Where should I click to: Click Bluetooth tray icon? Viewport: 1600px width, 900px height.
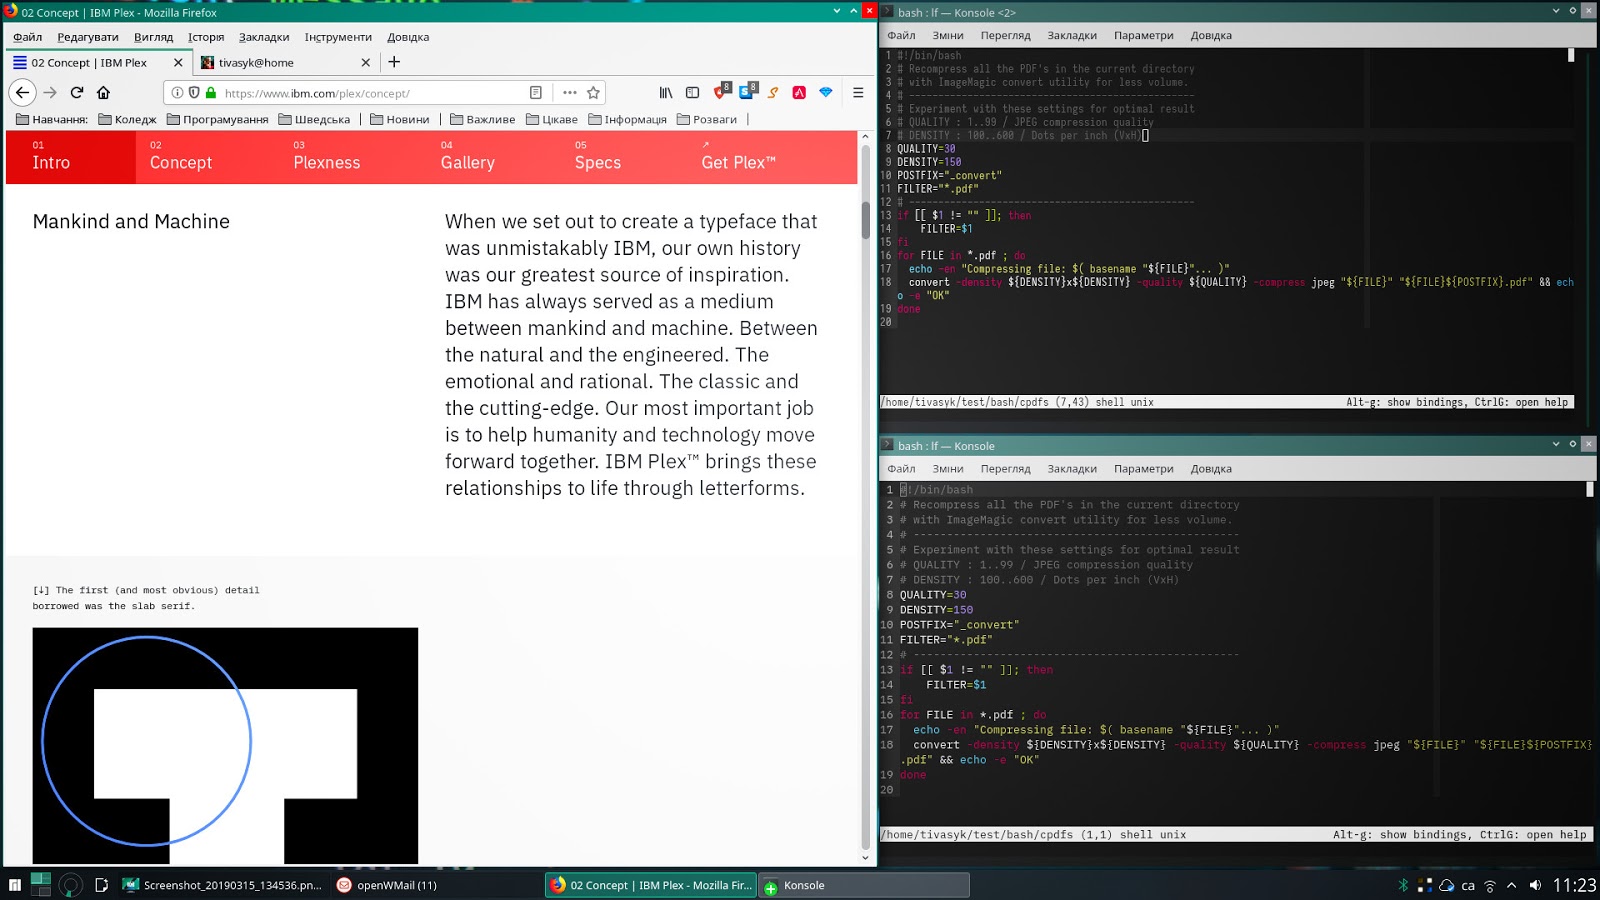click(1402, 885)
